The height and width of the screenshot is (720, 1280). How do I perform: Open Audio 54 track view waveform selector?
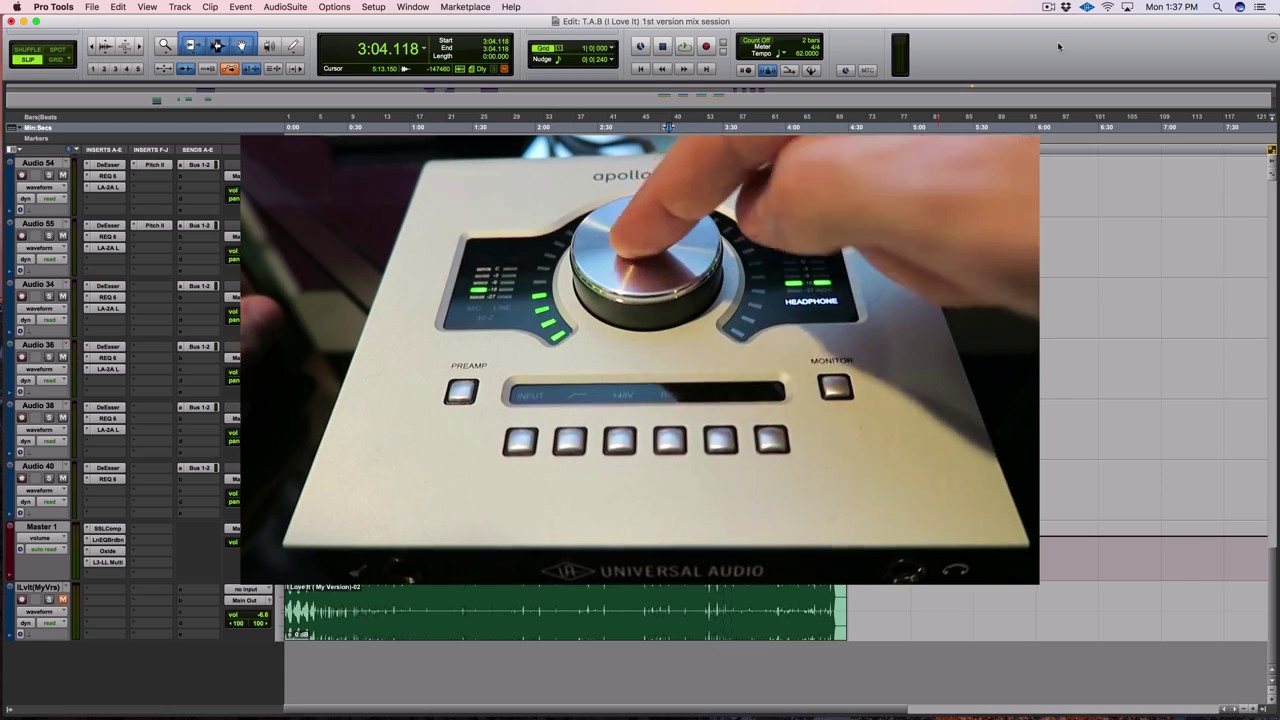(x=42, y=187)
